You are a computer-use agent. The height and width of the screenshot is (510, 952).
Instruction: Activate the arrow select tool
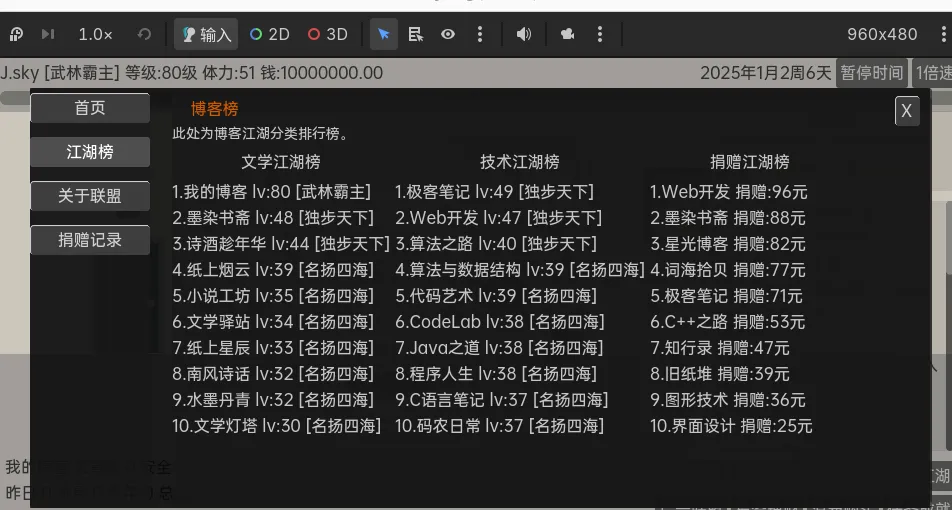tap(384, 34)
